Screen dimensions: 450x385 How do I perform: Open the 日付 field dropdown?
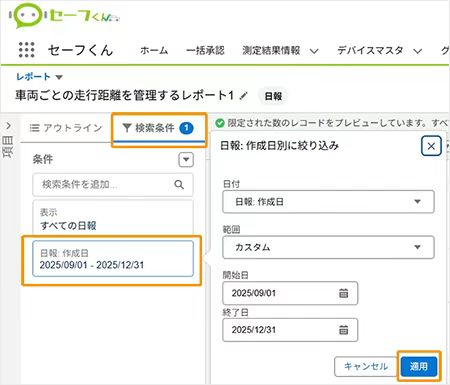click(328, 202)
